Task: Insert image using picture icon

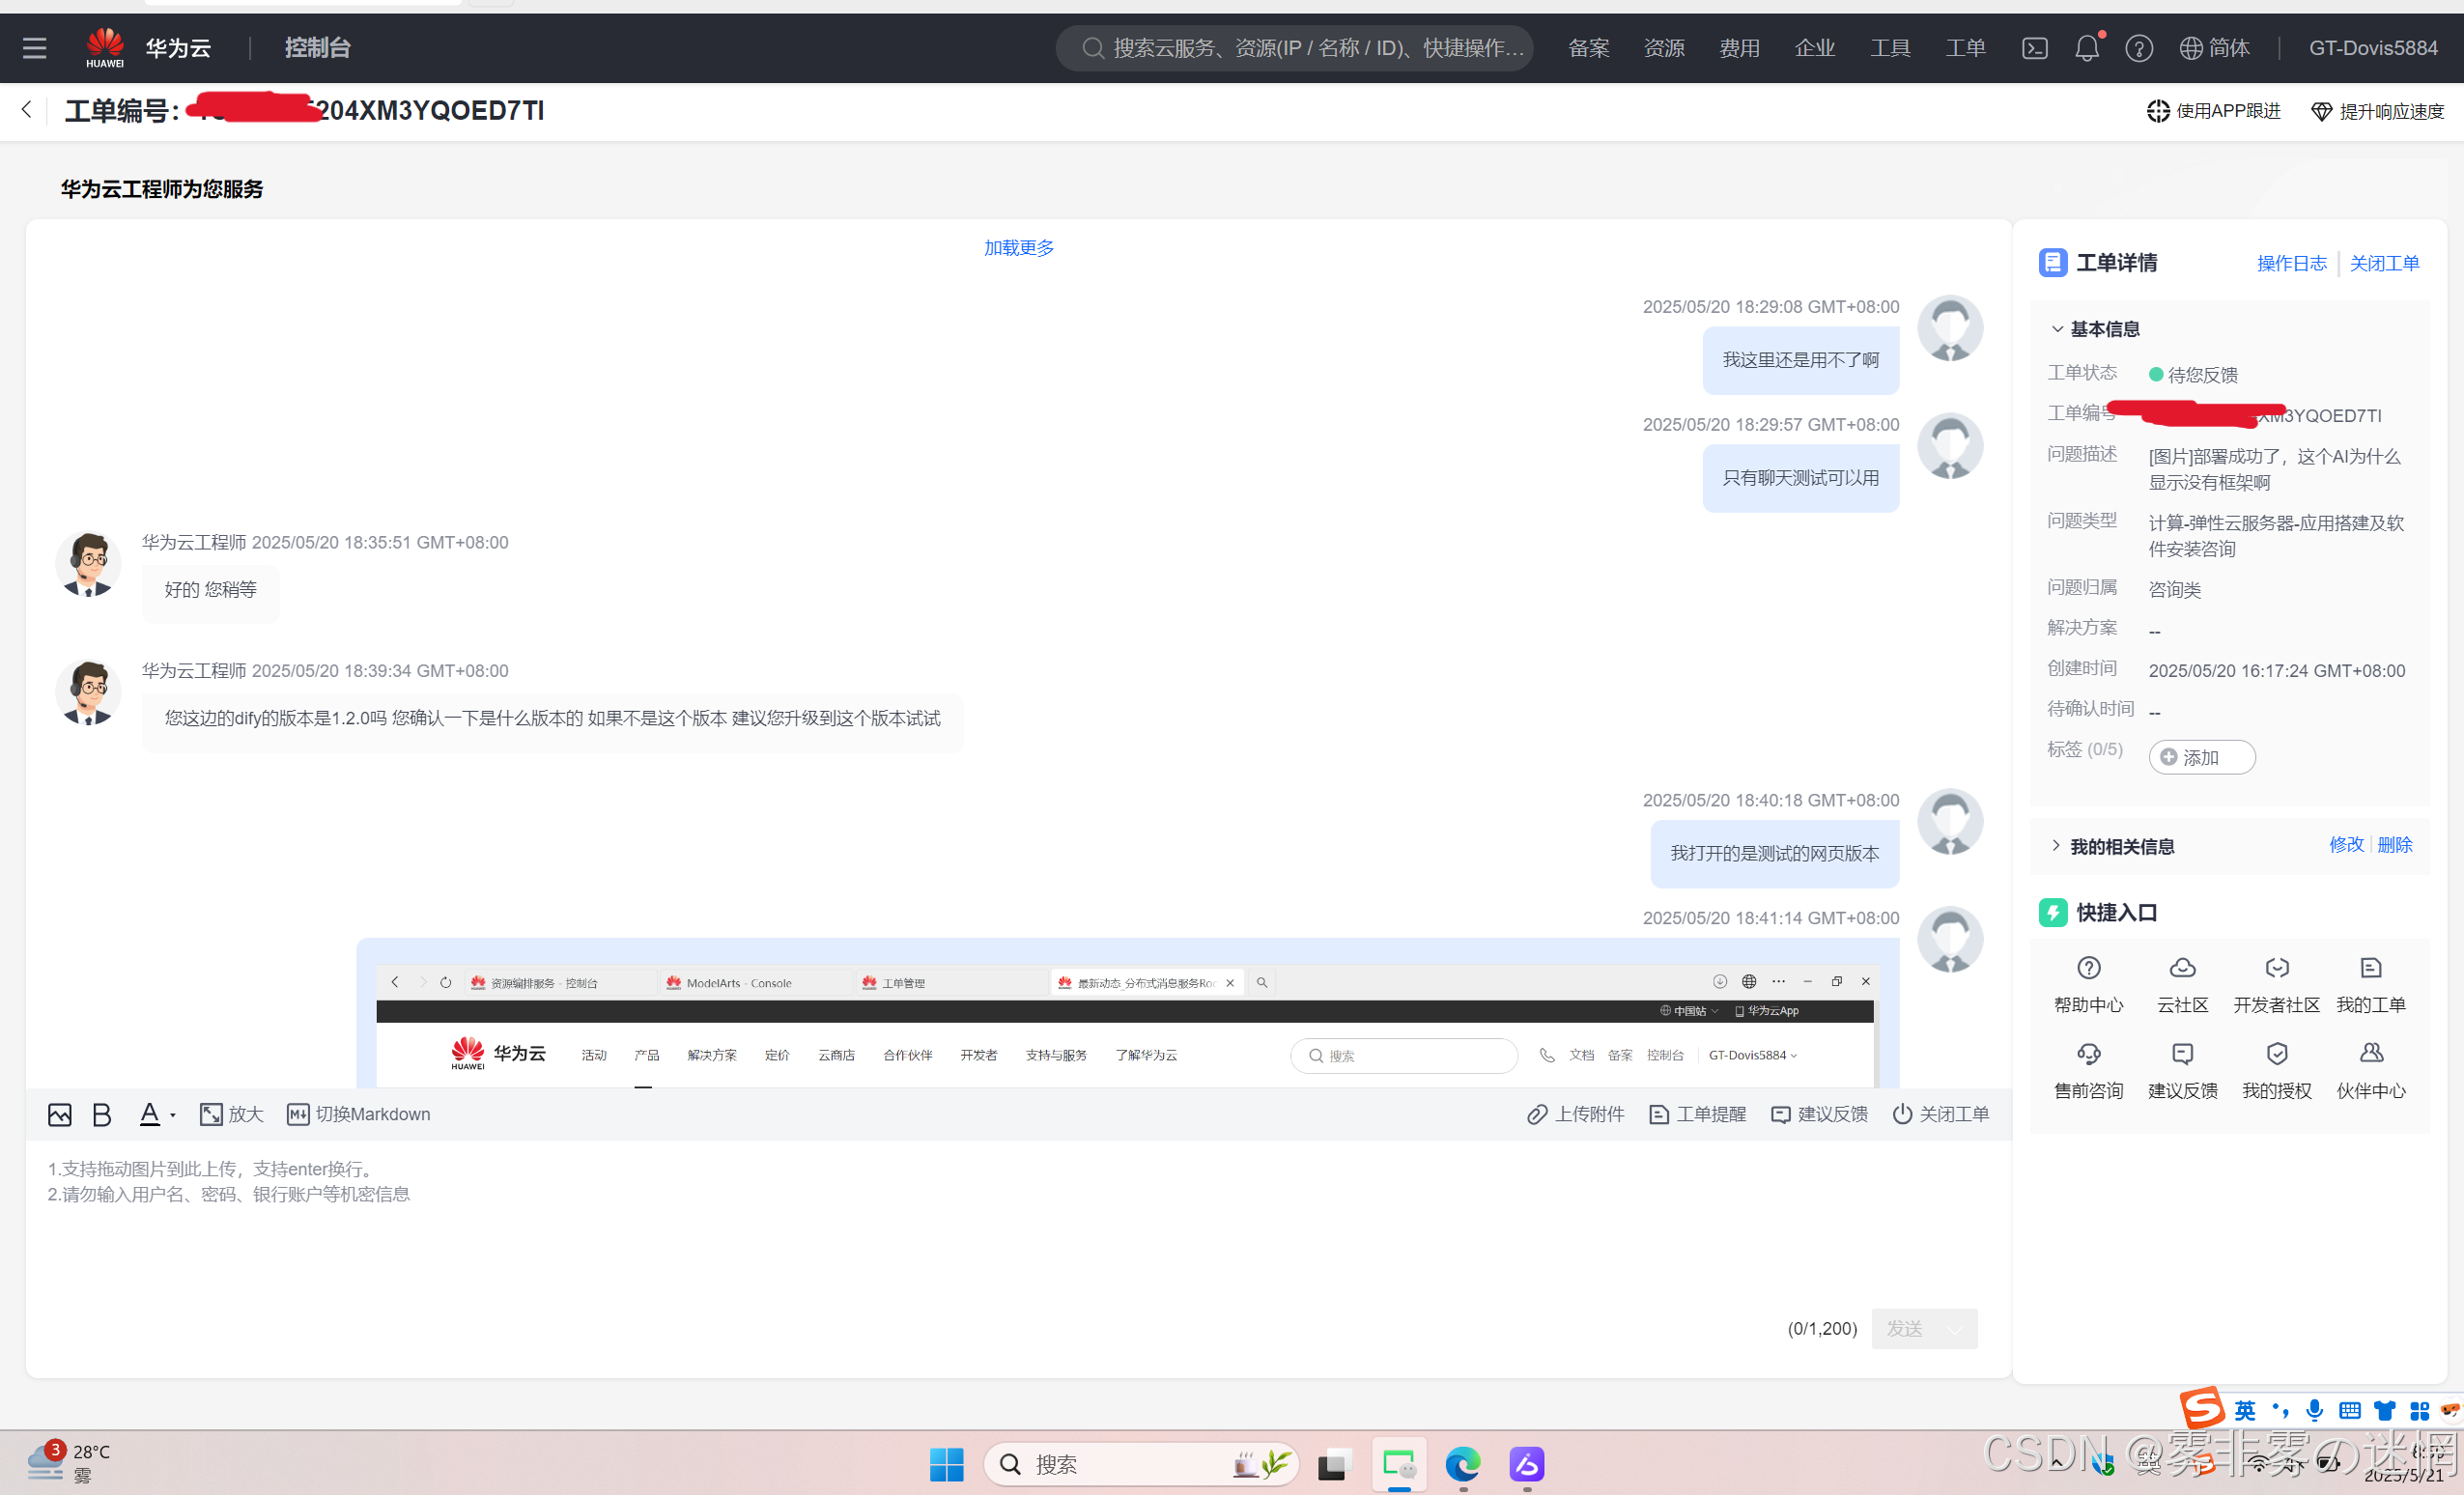Action: pos(60,1114)
